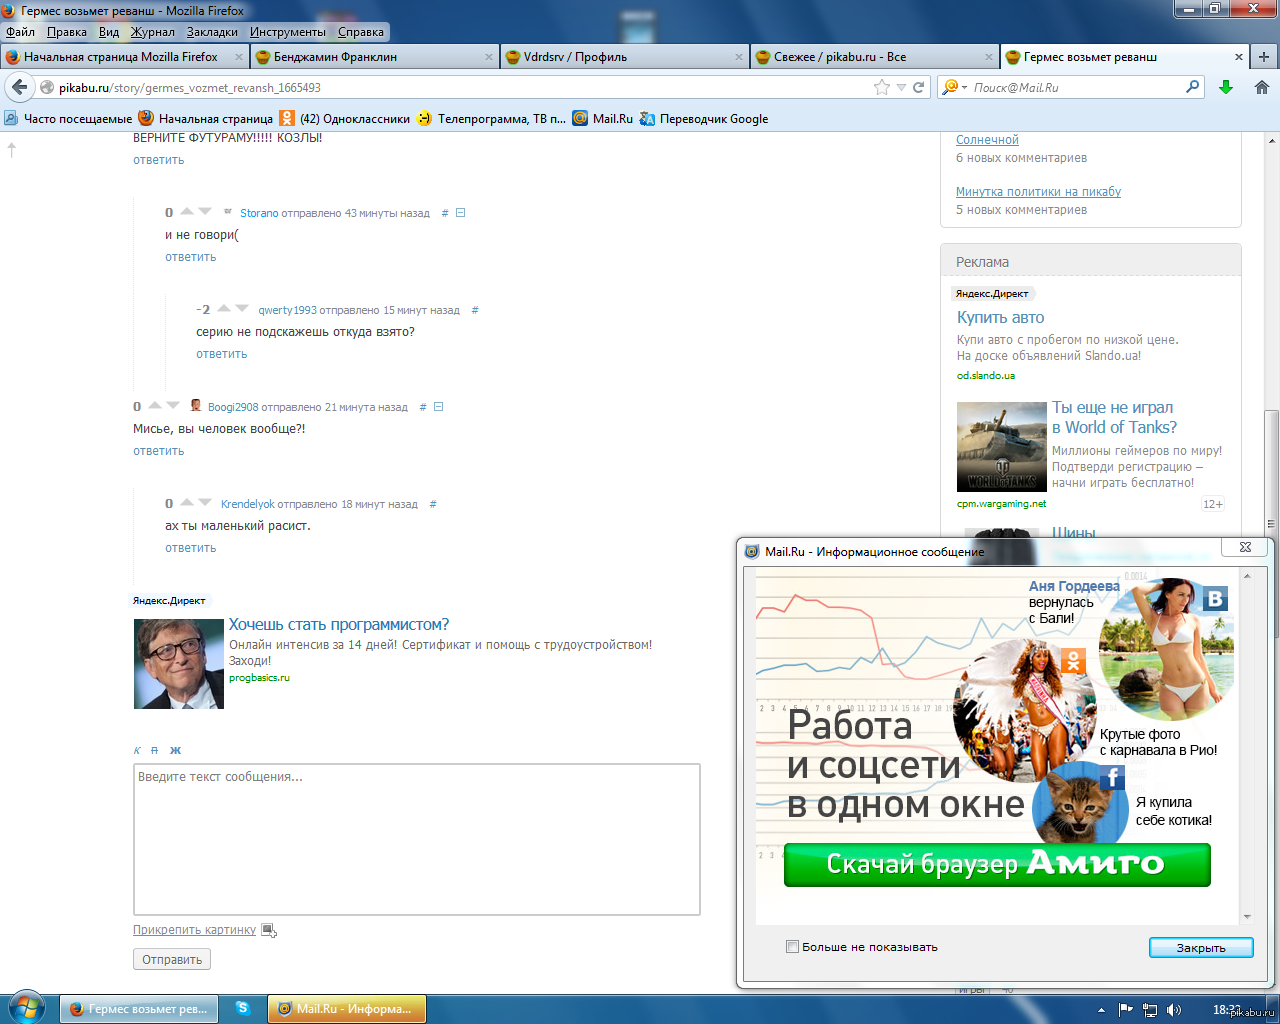1280x1024 pixels.
Task: Expand the address bar history dropdown
Action: coord(901,88)
